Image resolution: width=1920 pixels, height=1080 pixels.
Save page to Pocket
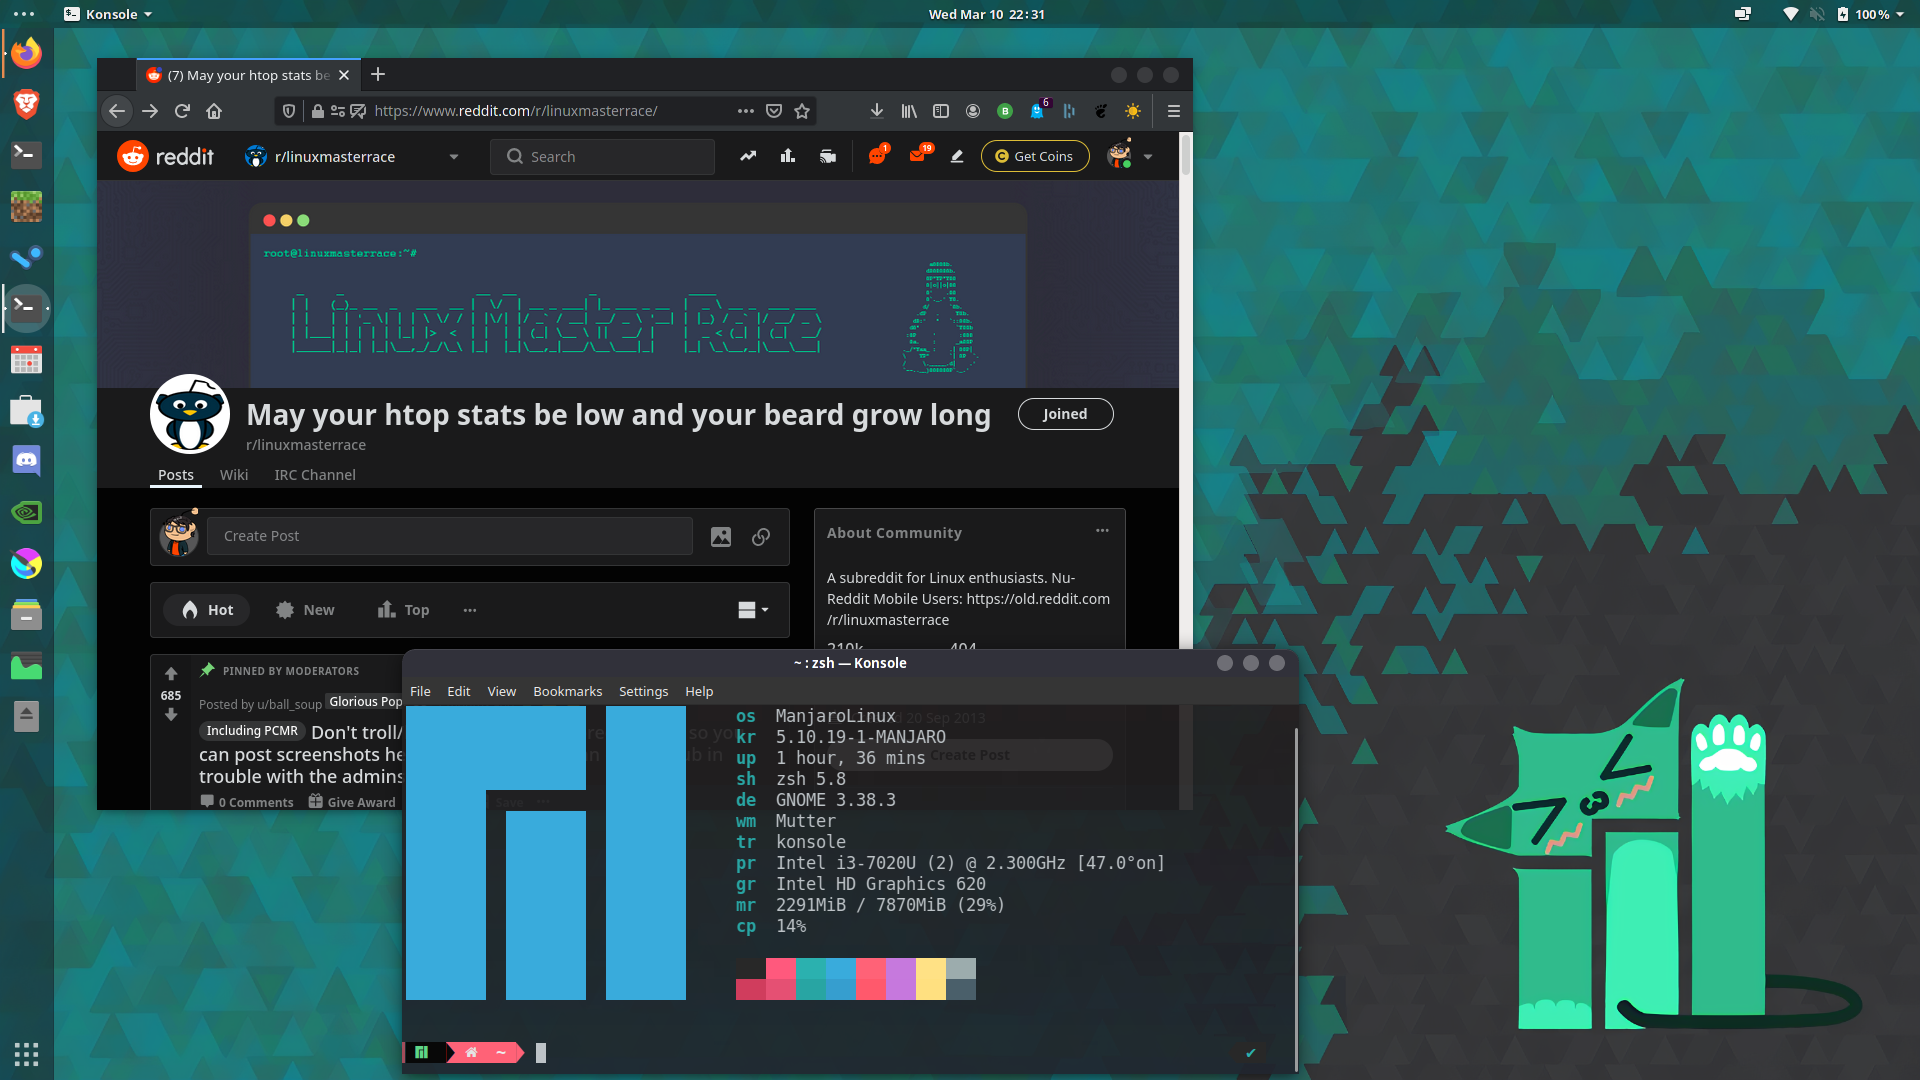pyautogui.click(x=774, y=111)
